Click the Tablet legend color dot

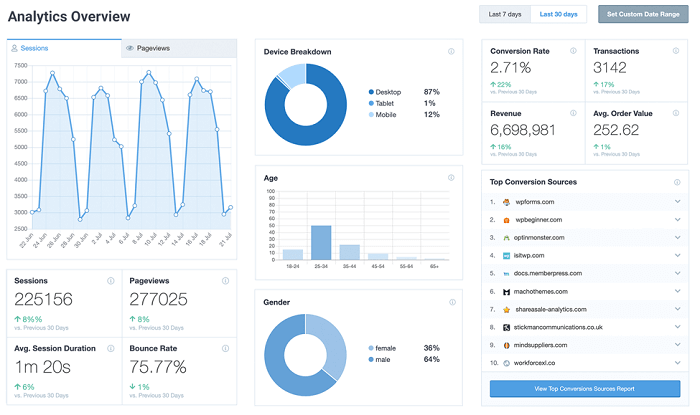pyautogui.click(x=371, y=103)
